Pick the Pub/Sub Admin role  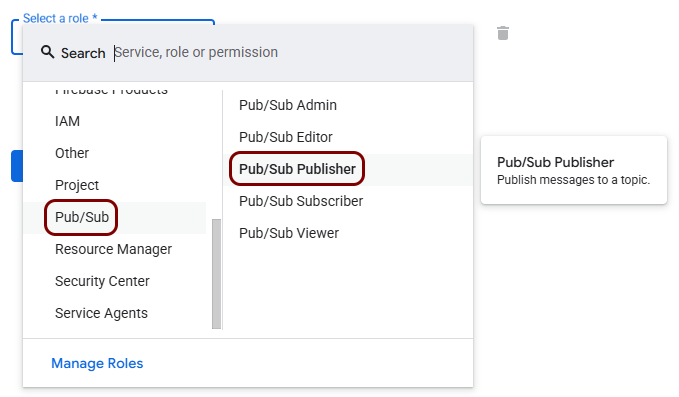point(288,105)
